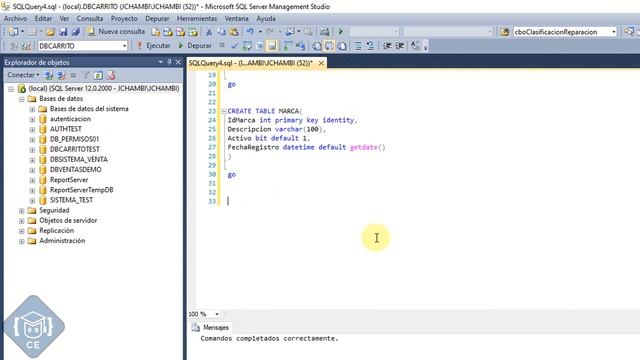Click the Cut scissors icon
Screen dimensions: 640x360
[209, 32]
